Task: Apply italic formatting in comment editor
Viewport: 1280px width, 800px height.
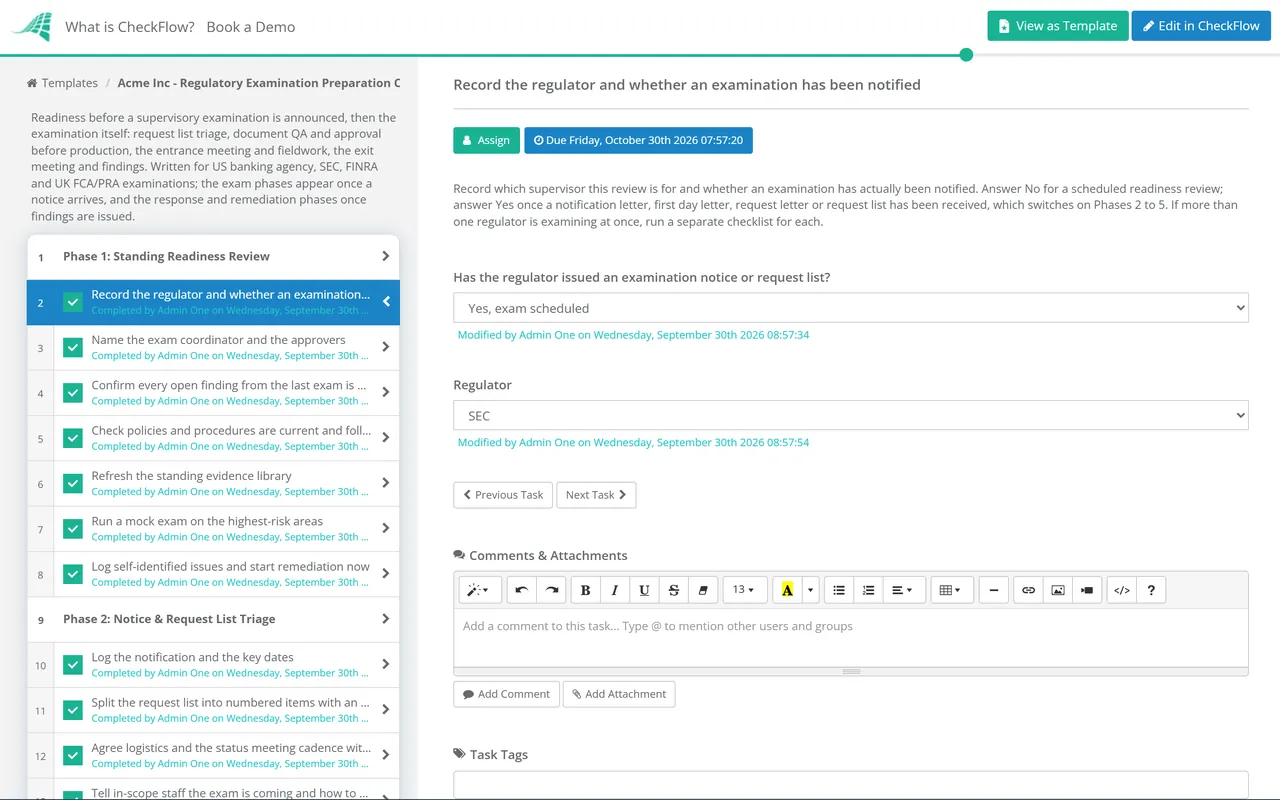Action: point(615,590)
